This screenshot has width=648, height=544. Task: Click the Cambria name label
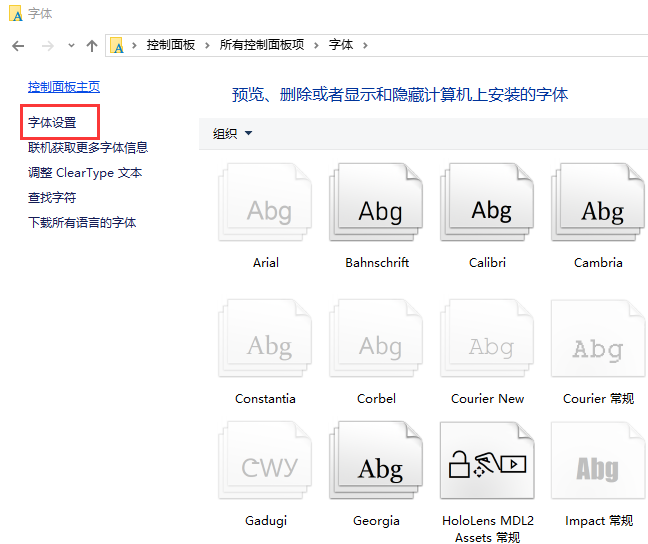click(x=598, y=263)
